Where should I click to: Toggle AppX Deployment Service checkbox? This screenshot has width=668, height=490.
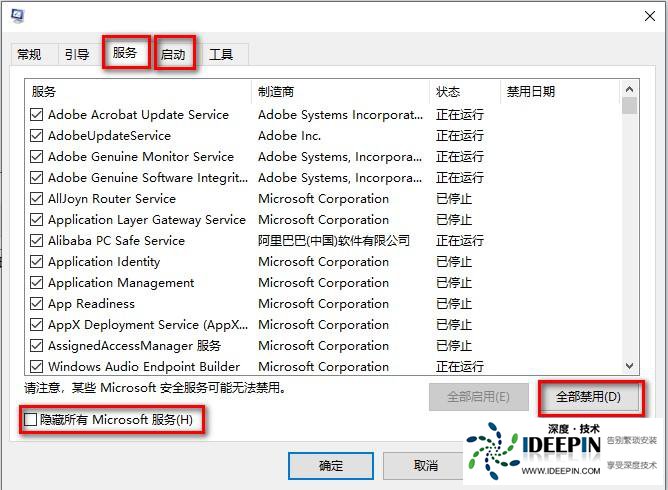tap(37, 324)
